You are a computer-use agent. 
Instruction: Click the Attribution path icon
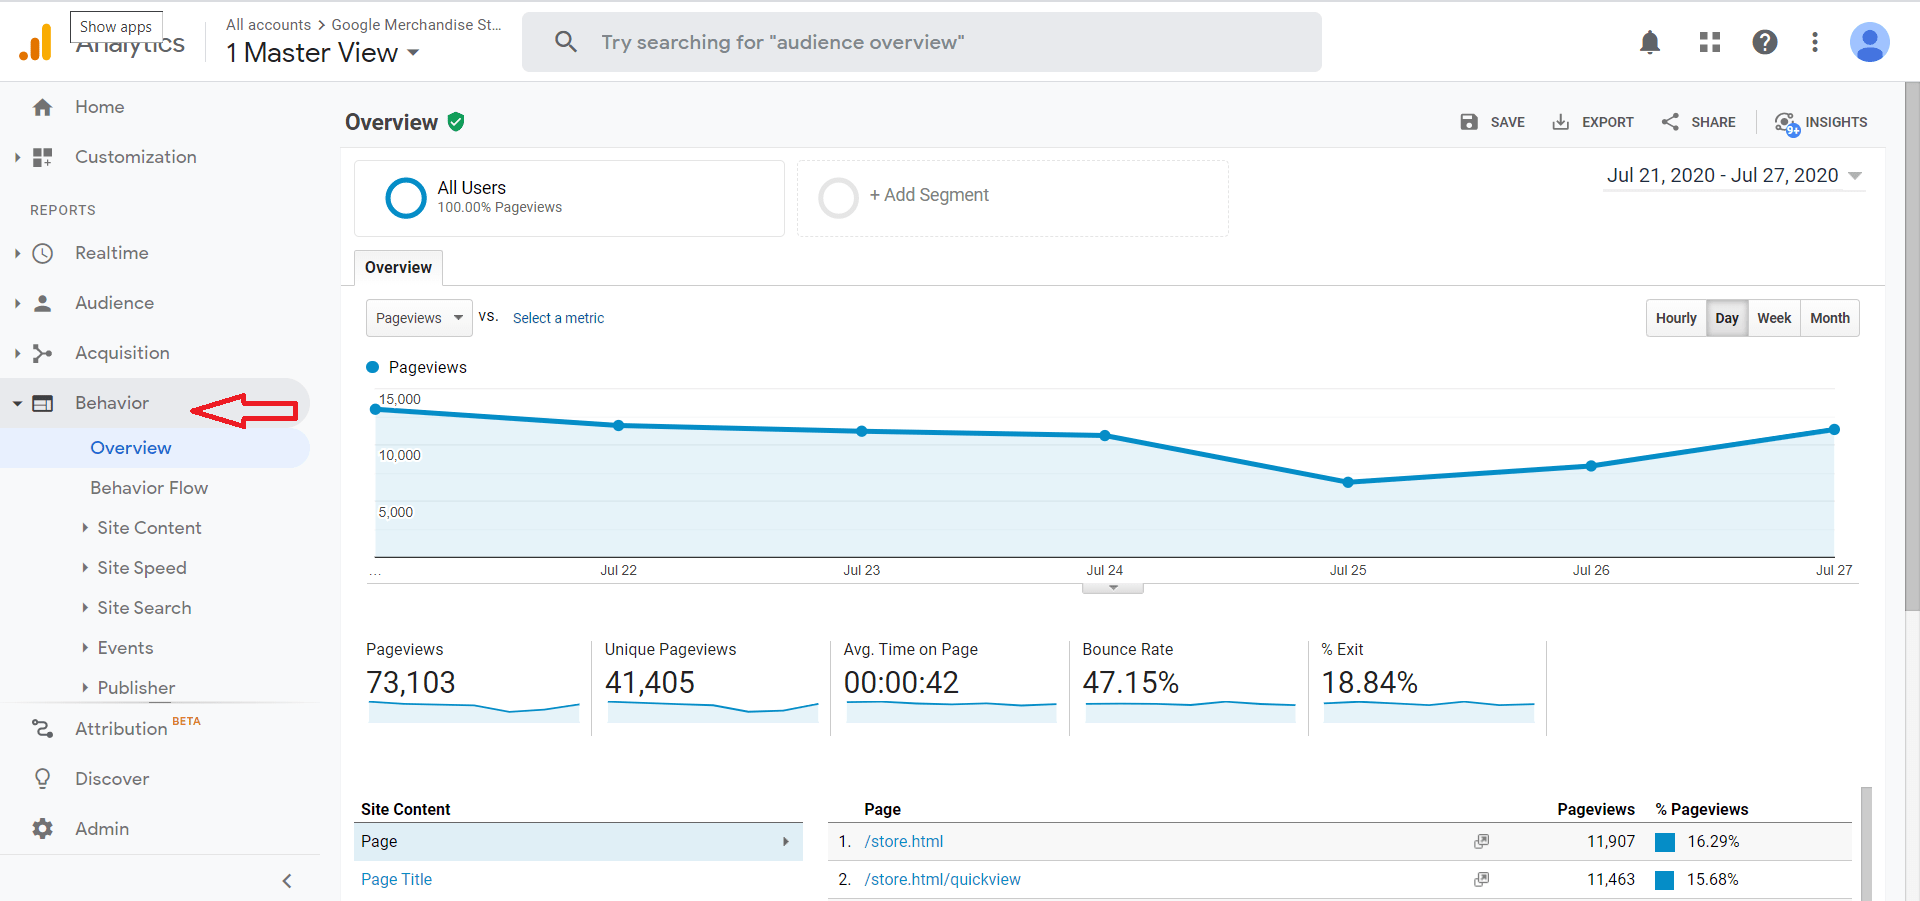pyautogui.click(x=42, y=729)
